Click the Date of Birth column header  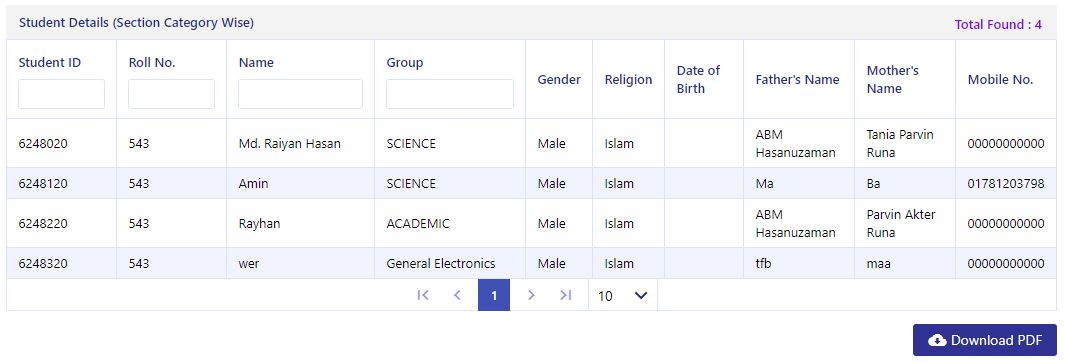click(x=698, y=80)
